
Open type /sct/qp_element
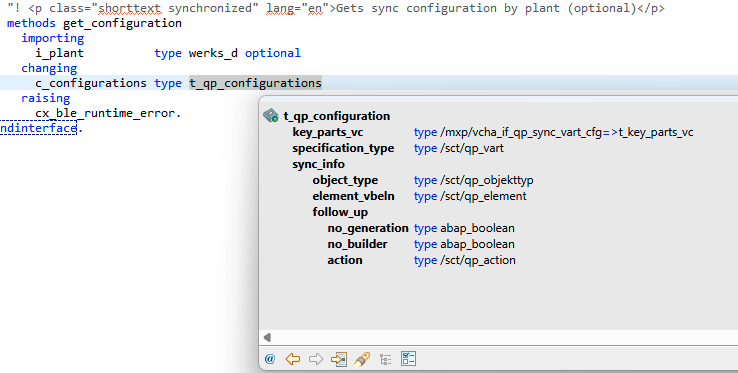coord(483,196)
